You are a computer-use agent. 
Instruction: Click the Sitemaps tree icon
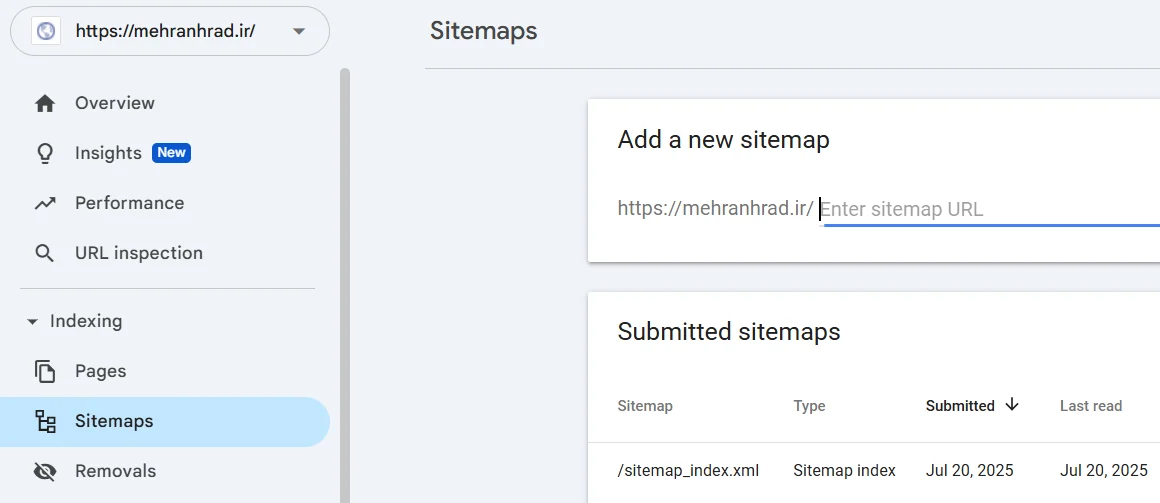point(44,421)
